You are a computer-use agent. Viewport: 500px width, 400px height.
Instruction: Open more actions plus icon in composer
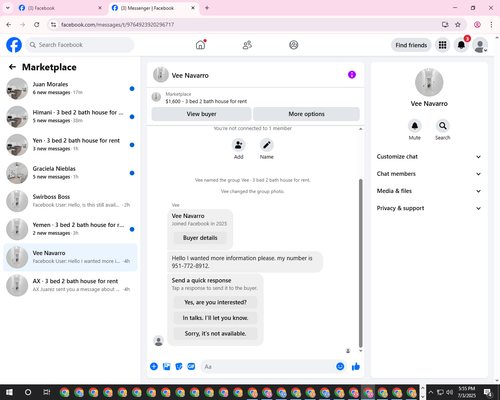[154, 367]
